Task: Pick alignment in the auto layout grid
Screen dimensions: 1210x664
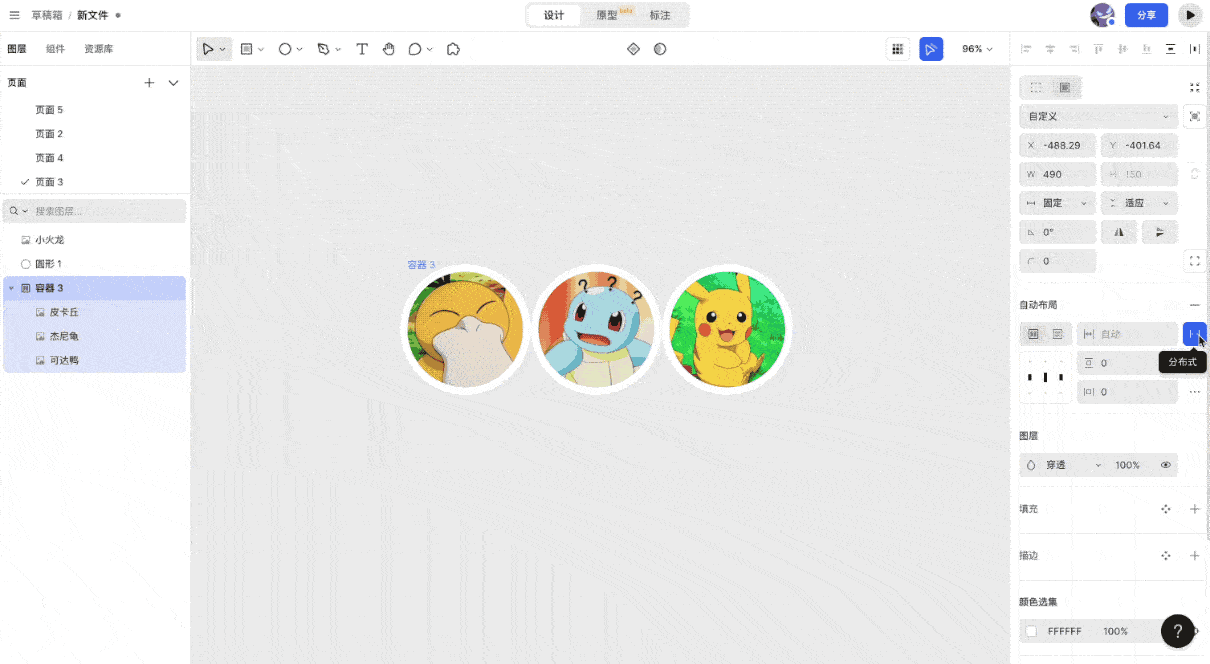Action: coord(1046,377)
